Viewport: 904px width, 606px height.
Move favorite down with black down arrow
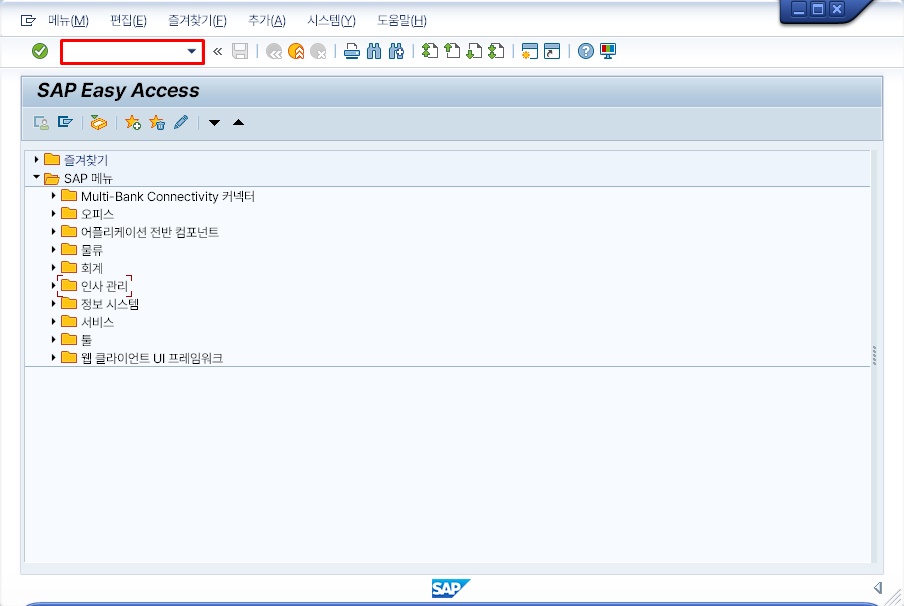[x=214, y=123]
